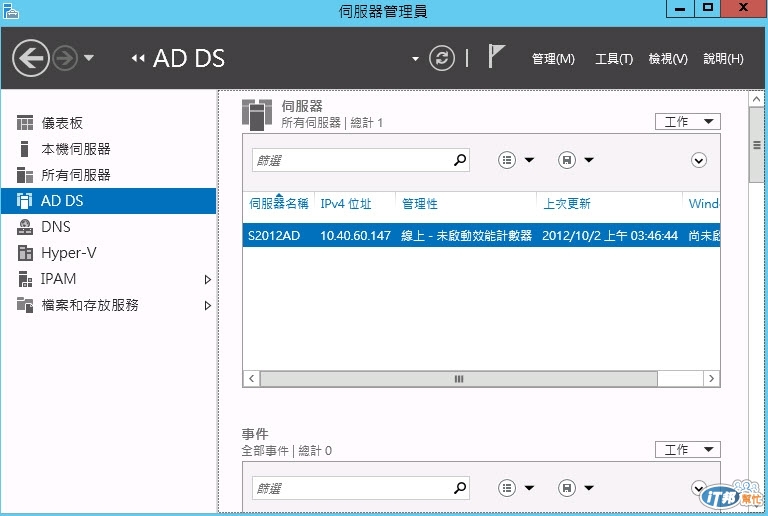Open the navigation history dropdown arrow
This screenshot has height=516, width=768.
pyautogui.click(x=89, y=58)
